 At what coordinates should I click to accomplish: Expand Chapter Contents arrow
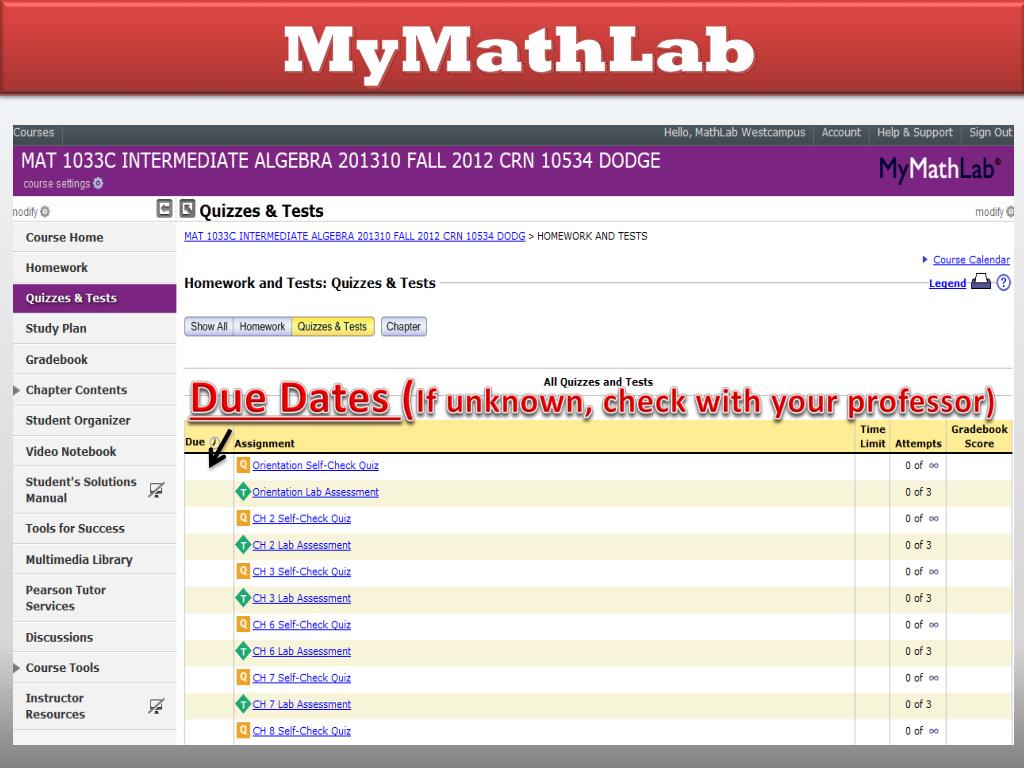click(16, 391)
